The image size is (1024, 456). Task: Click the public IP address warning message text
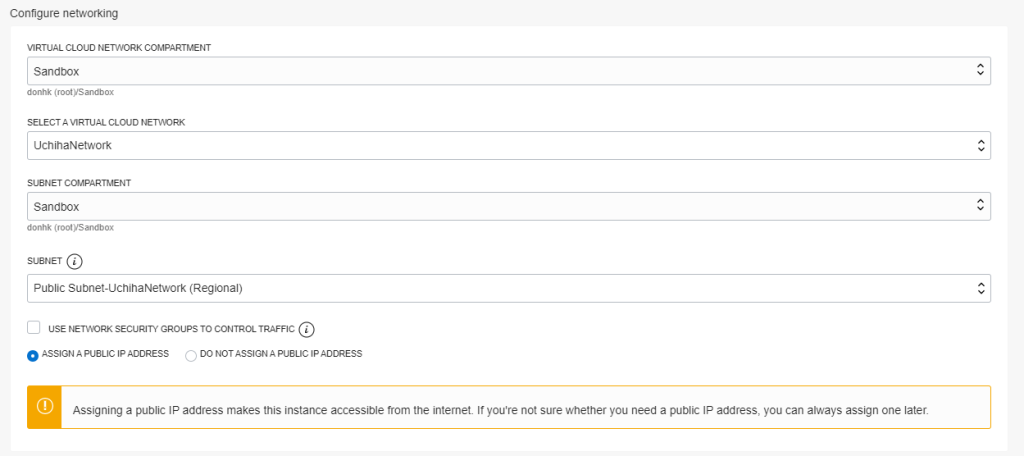click(500, 411)
